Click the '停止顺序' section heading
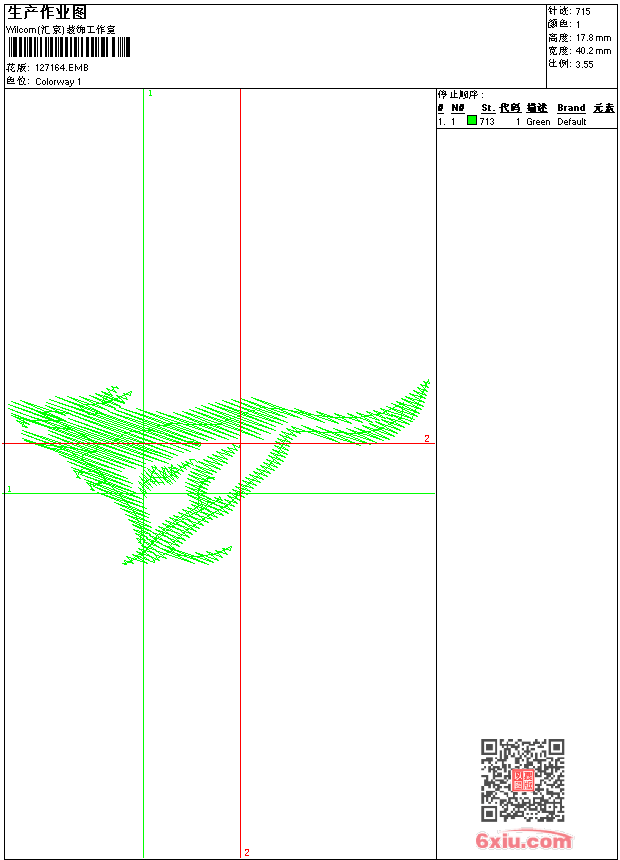Viewport: 620px width, 860px height. tap(461, 94)
